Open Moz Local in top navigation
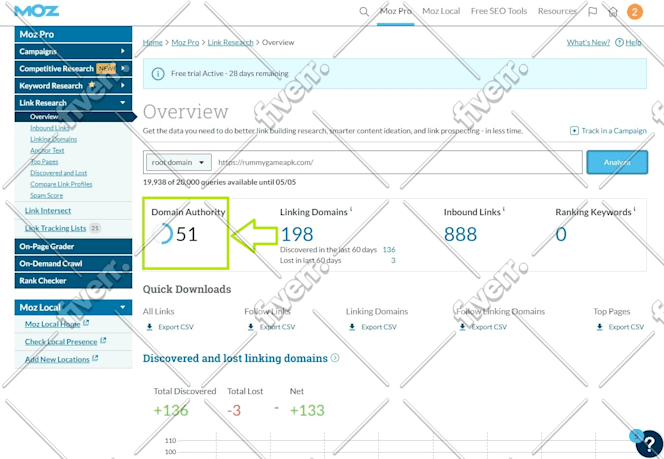Viewport: 664px width, 459px height. (441, 11)
